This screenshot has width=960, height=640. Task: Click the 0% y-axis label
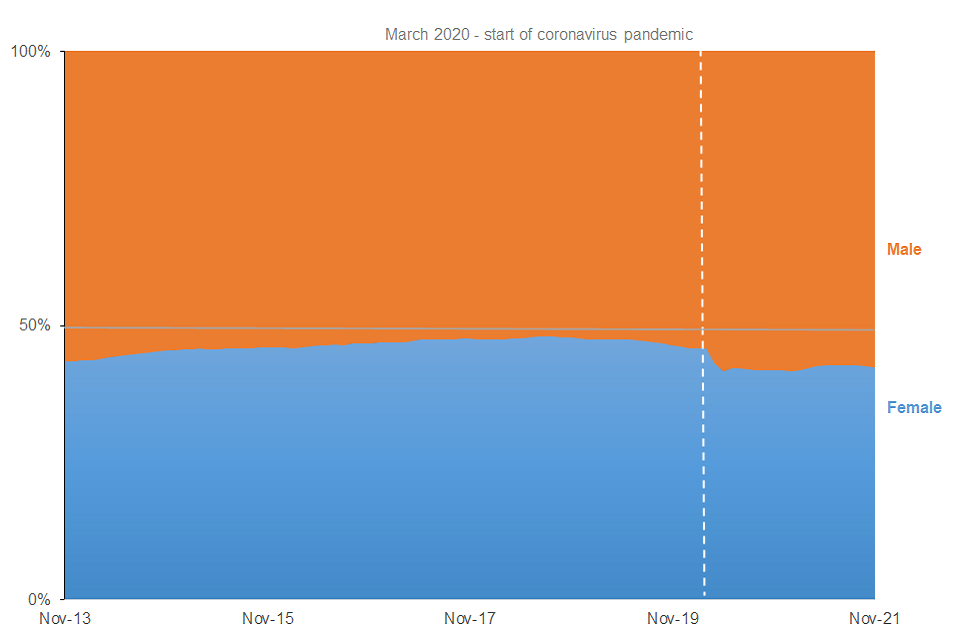[x=39, y=600]
